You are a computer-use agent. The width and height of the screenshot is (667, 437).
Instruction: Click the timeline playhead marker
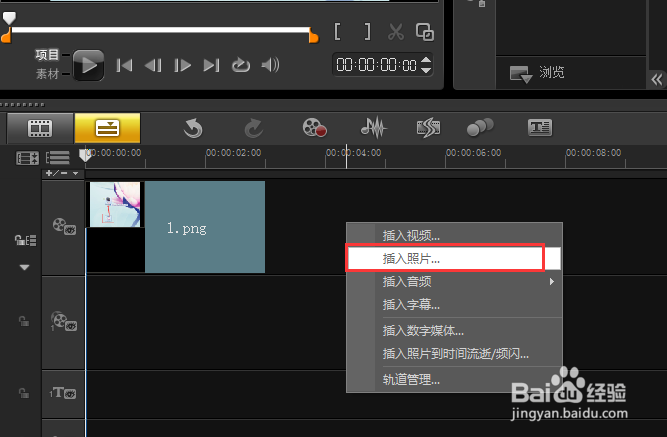click(x=85, y=155)
